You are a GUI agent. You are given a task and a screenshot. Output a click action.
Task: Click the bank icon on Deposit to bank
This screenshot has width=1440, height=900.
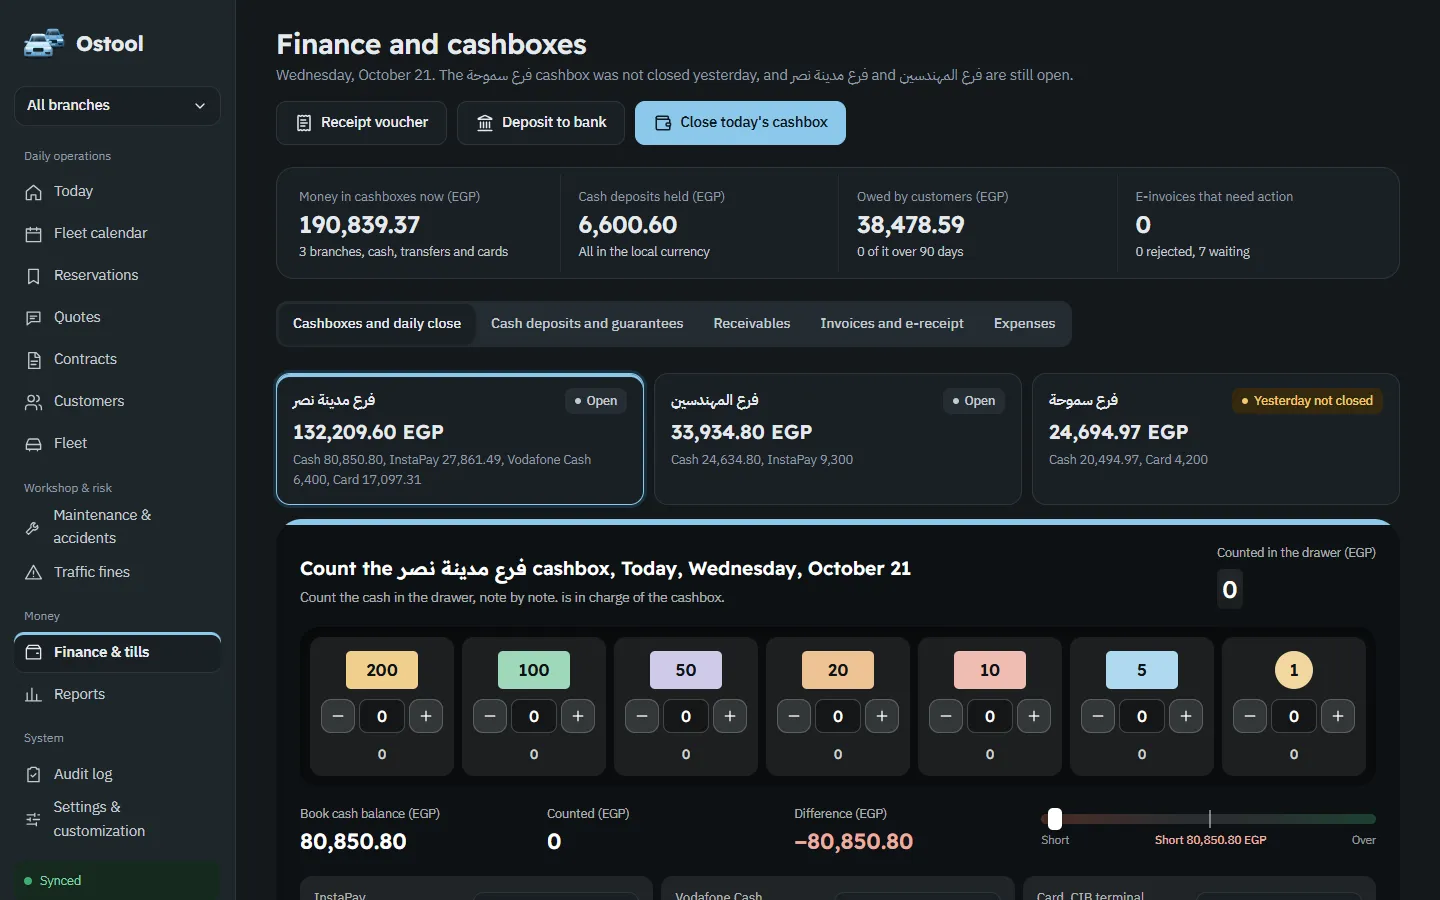tap(485, 123)
